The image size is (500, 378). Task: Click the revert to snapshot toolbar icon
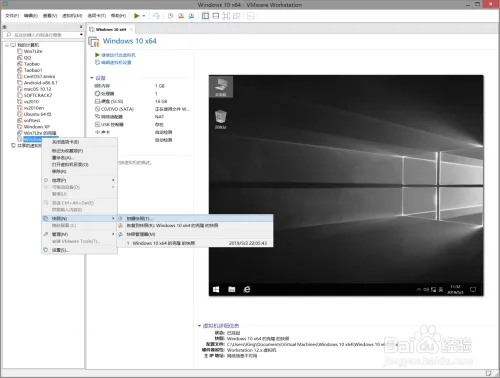click(181, 16)
